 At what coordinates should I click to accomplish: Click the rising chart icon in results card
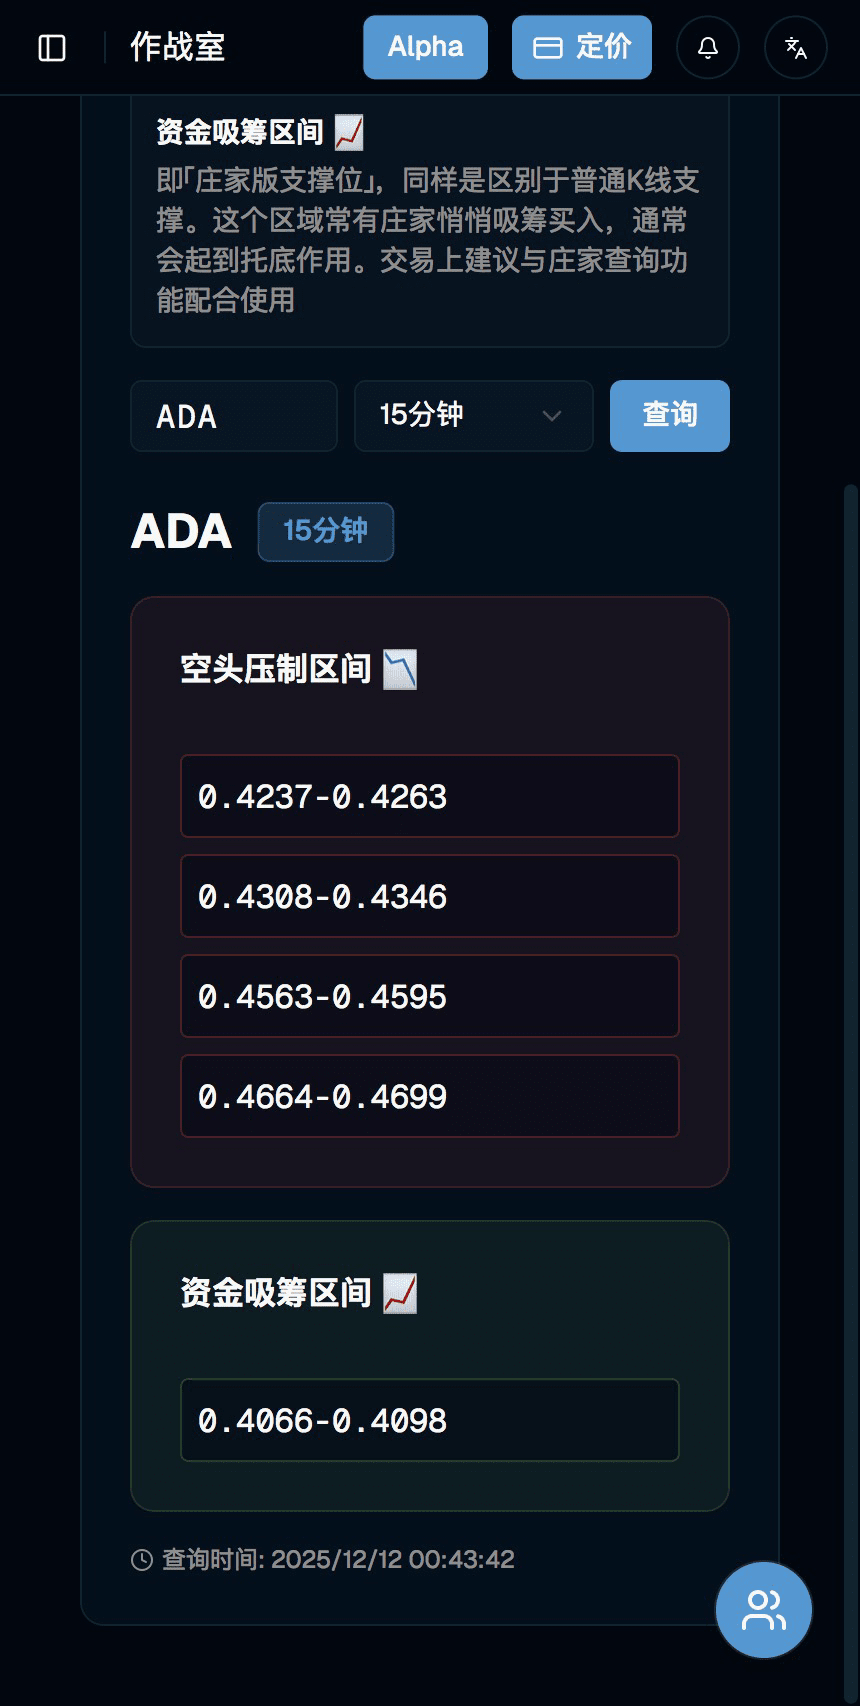[400, 1293]
